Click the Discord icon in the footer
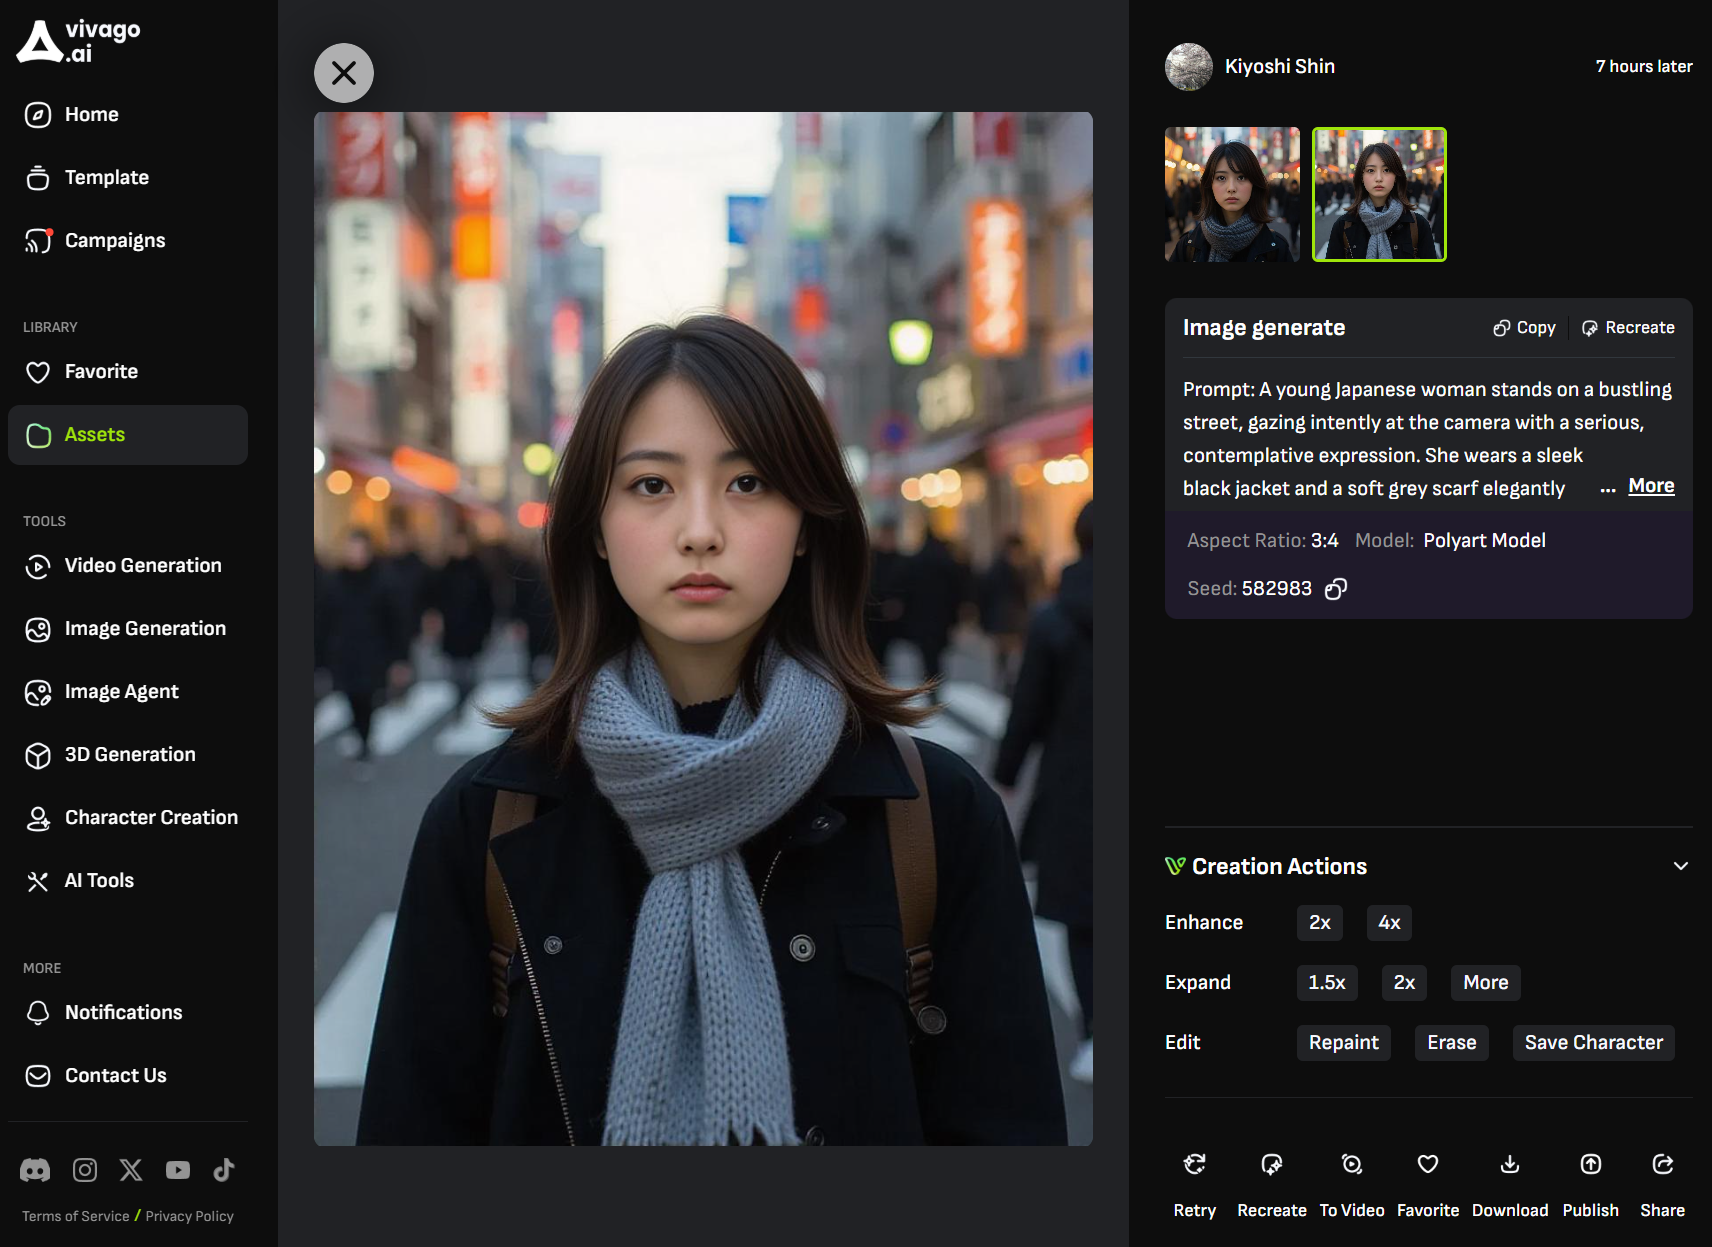The image size is (1712, 1247). tap(35, 1170)
